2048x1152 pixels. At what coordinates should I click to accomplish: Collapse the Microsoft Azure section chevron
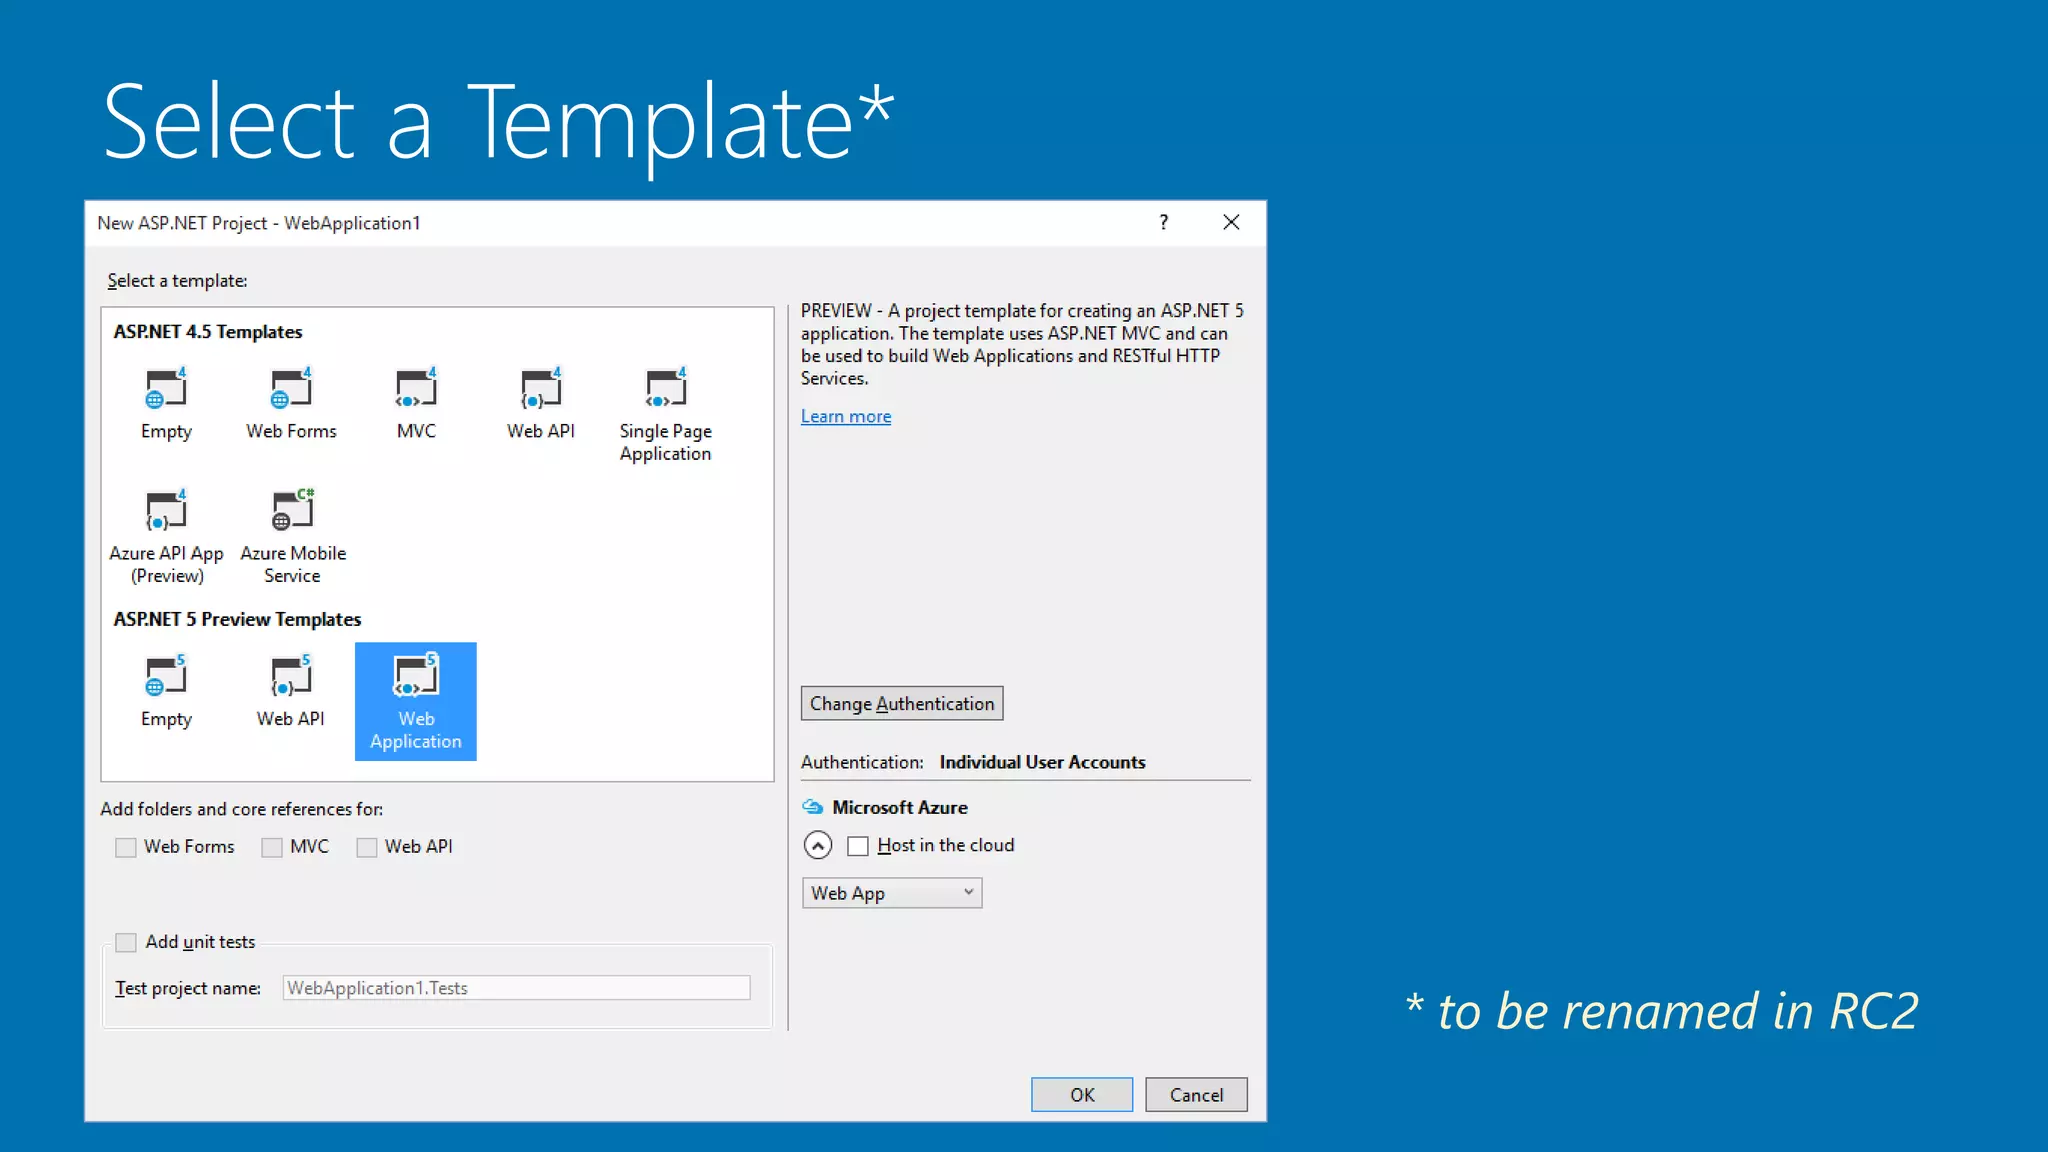(x=818, y=846)
